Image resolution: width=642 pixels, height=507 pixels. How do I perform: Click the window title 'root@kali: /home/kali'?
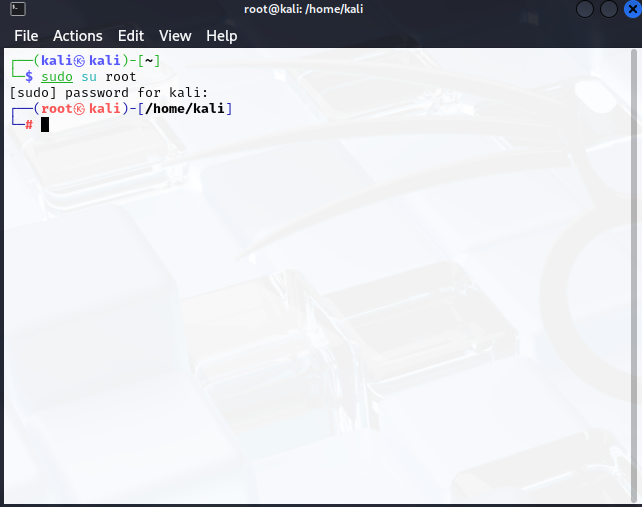303,9
